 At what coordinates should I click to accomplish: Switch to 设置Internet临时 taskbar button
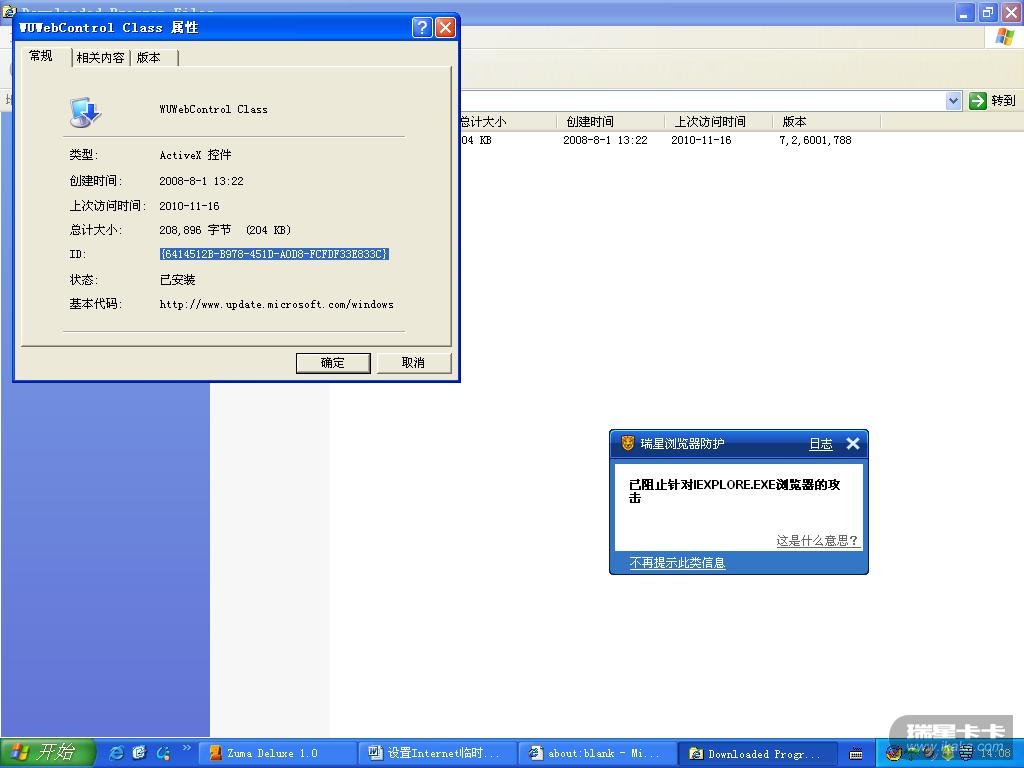pos(438,754)
